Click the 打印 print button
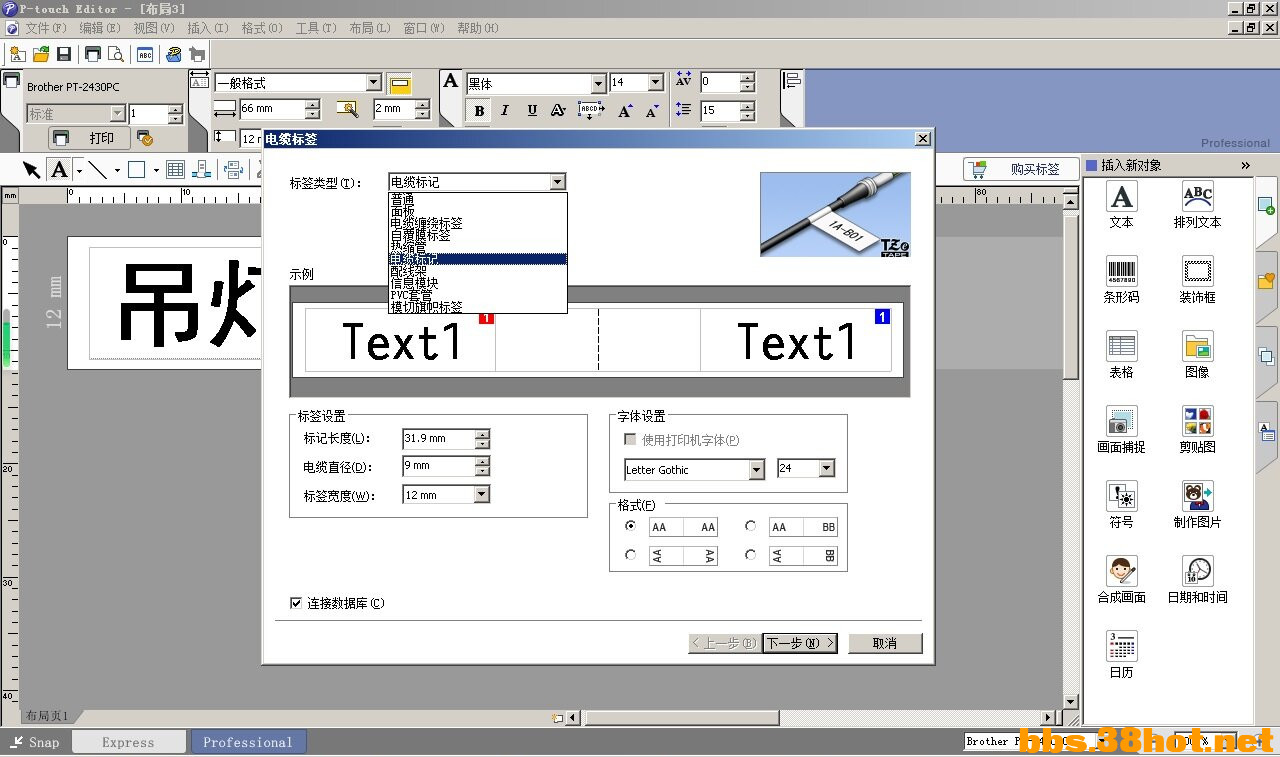This screenshot has width=1280, height=757. 89,138
